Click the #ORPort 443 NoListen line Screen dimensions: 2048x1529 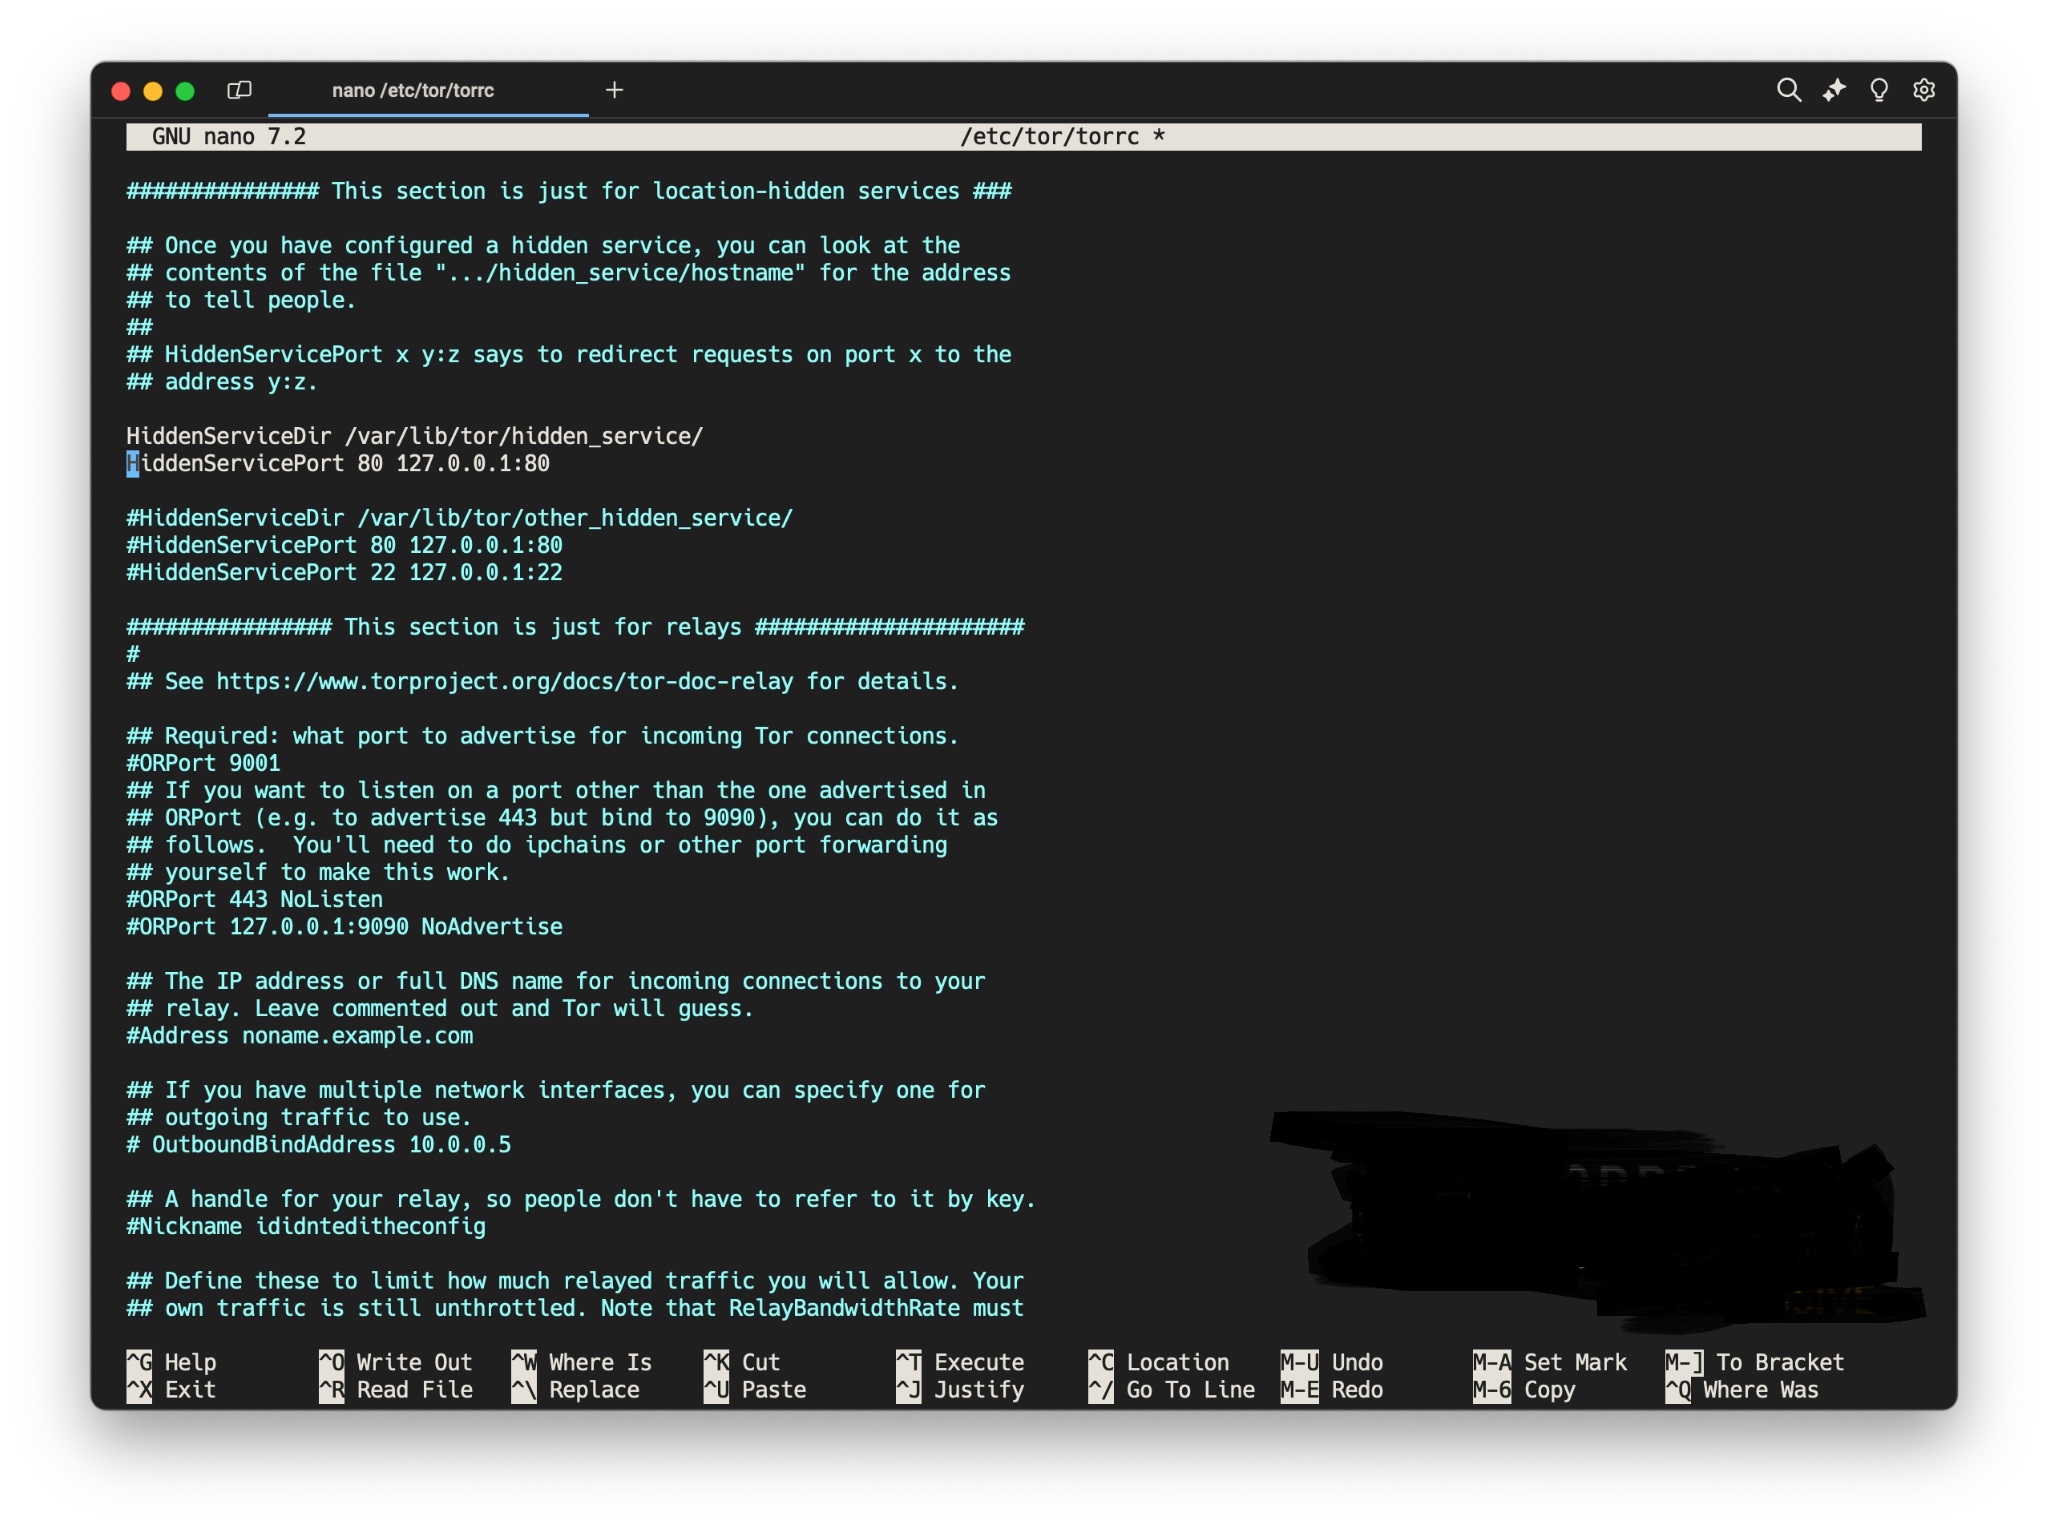pos(255,899)
